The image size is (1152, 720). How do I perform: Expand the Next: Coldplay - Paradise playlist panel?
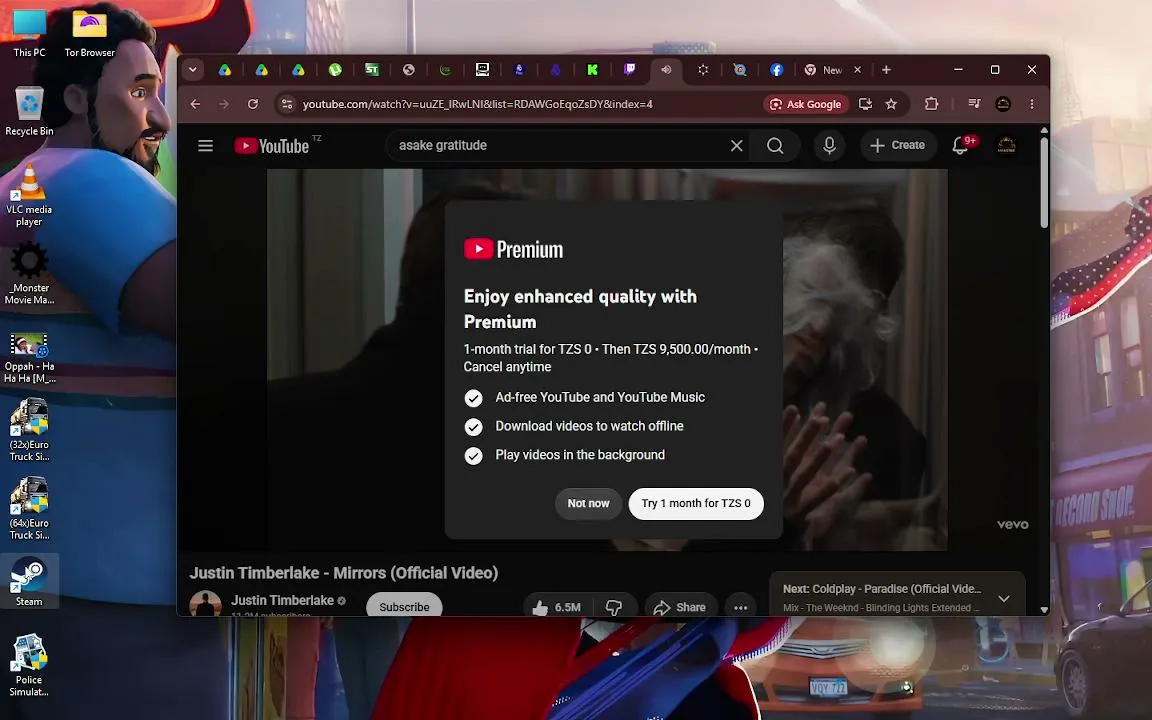click(x=1004, y=598)
